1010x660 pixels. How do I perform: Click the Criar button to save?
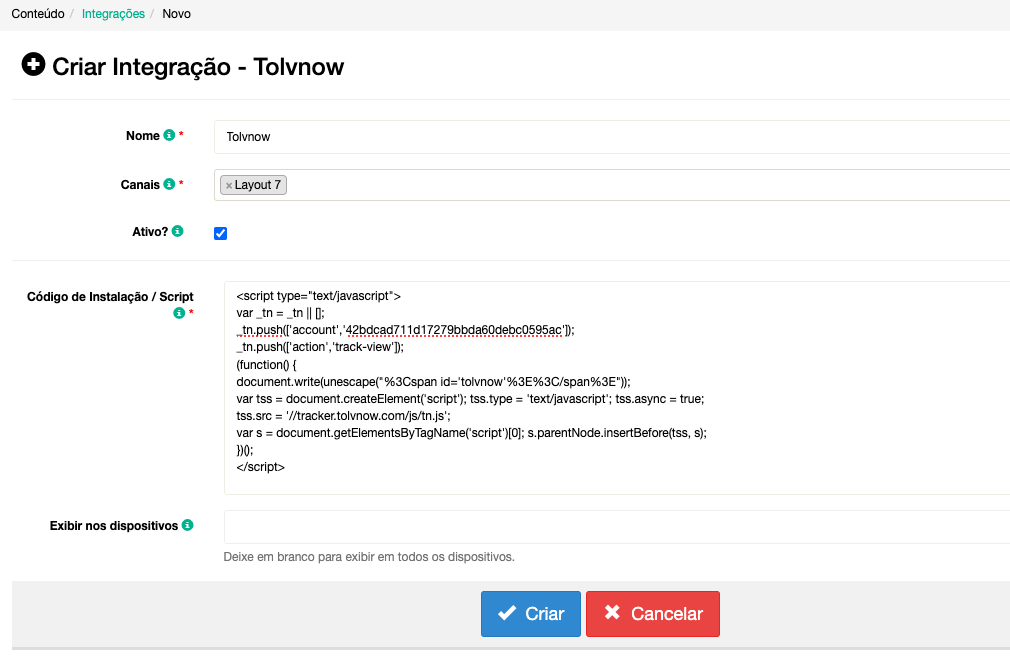531,614
